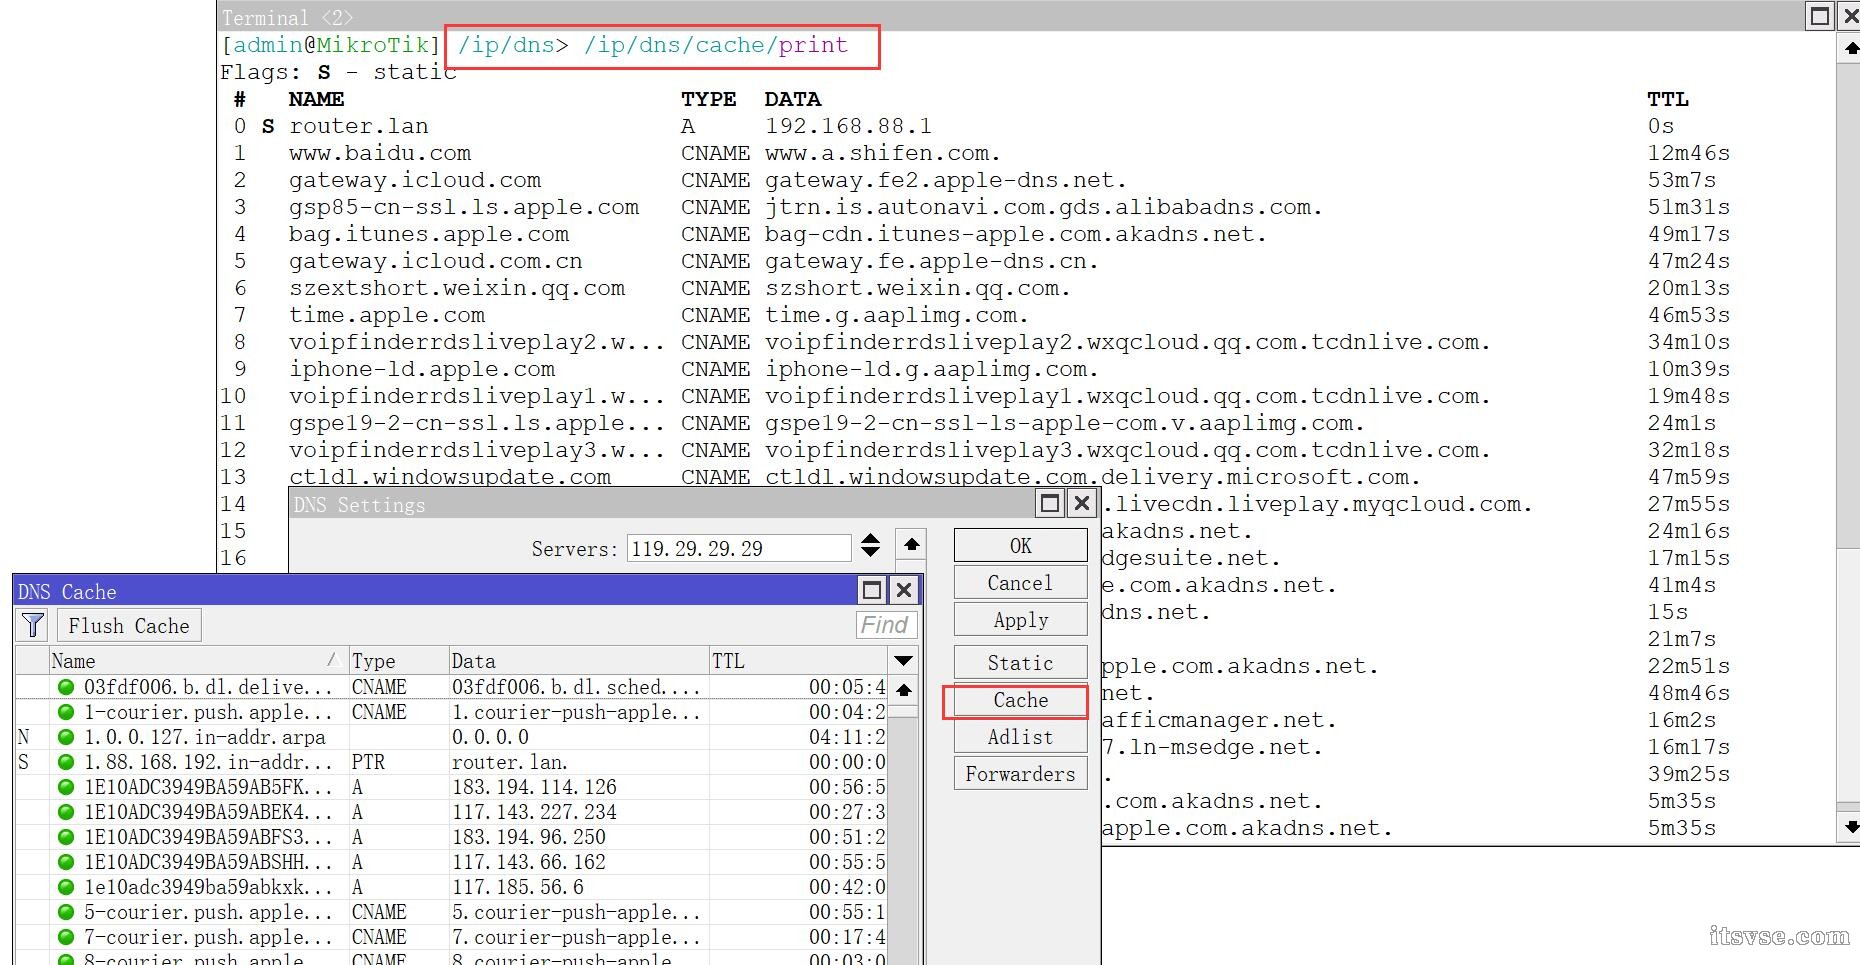Click the up arrow beside the Servers field
This screenshot has height=965, width=1860.
(x=911, y=545)
